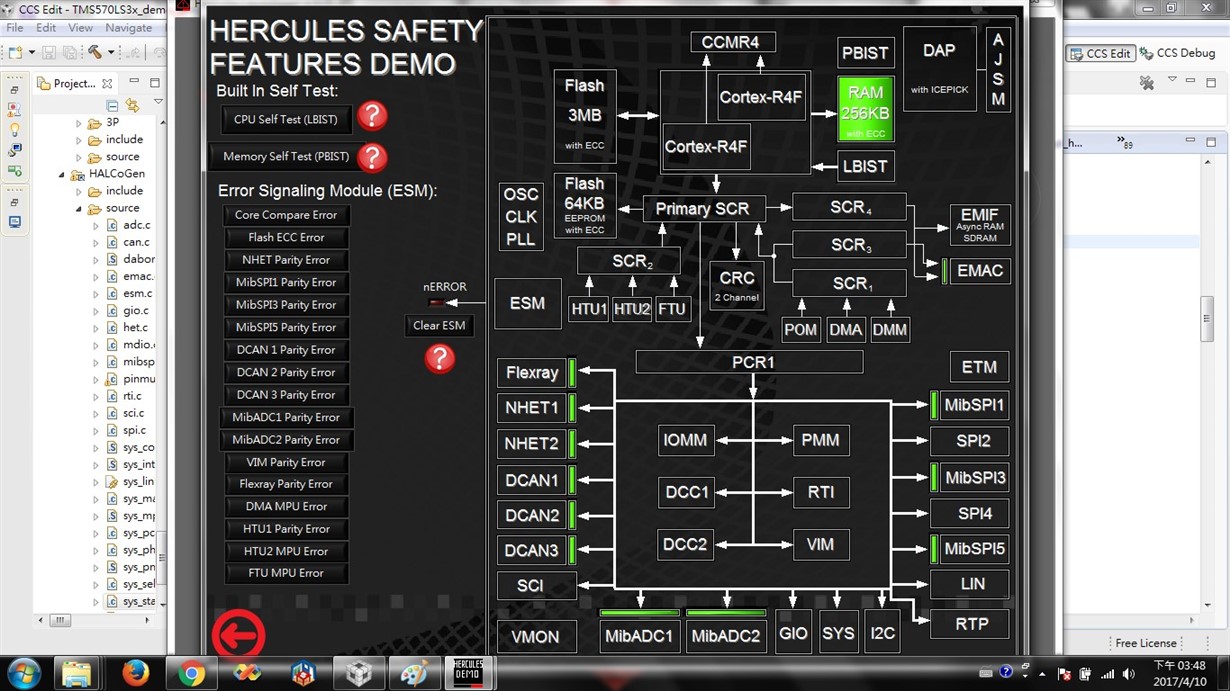
Task: Open the Navigate menu in CCS
Action: click(129, 28)
